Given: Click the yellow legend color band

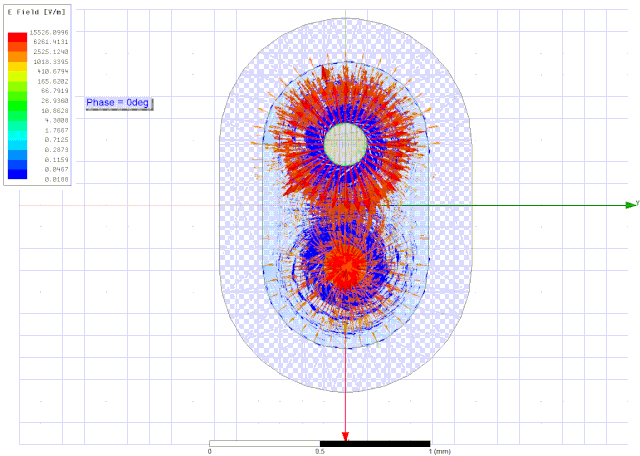Looking at the screenshot, I should tap(18, 67).
